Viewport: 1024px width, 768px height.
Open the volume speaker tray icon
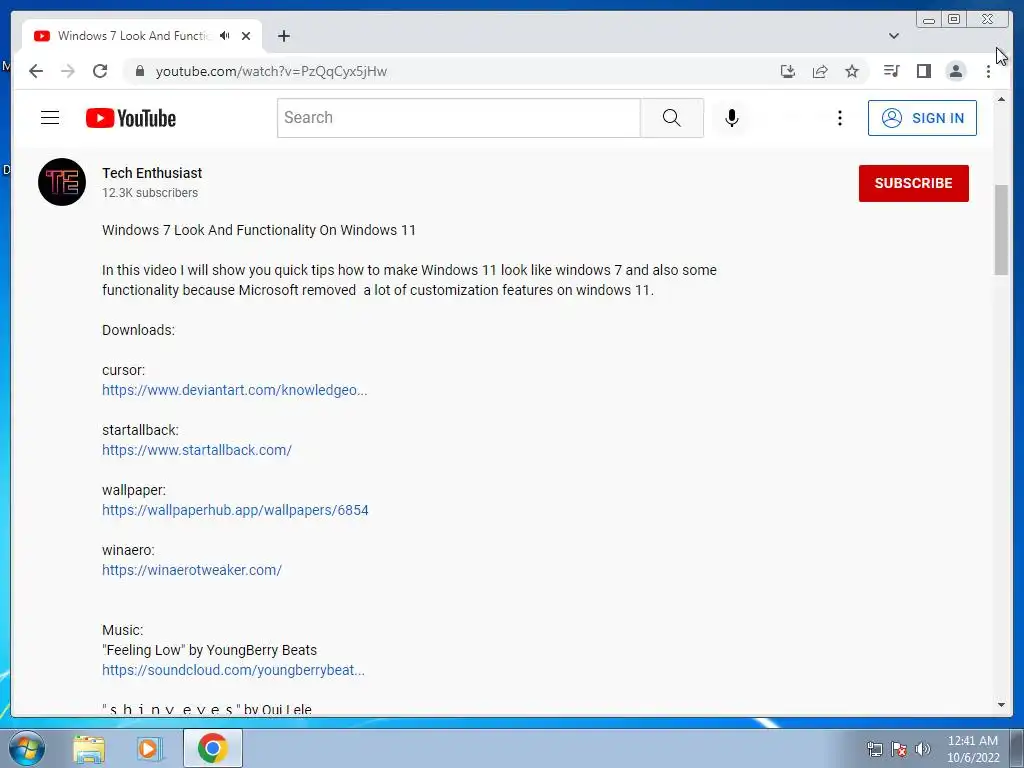pyautogui.click(x=923, y=749)
